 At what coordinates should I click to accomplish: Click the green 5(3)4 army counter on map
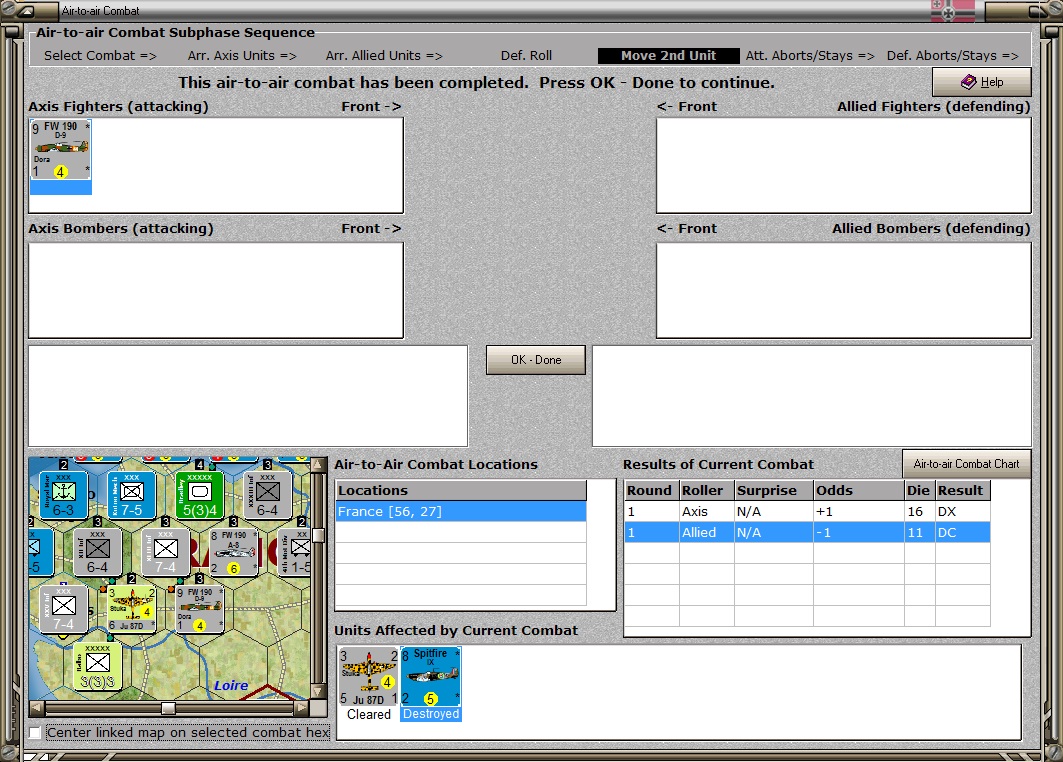pyautogui.click(x=199, y=495)
